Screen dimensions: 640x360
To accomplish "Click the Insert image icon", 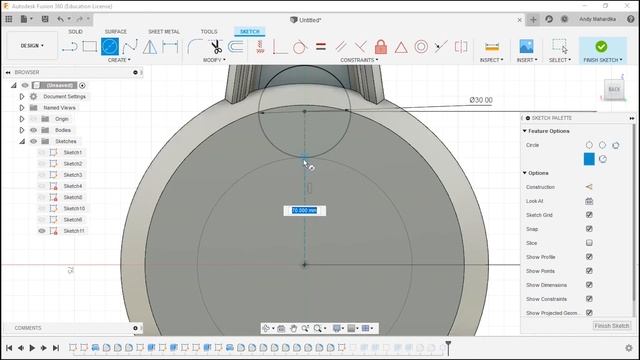I will pos(527,47).
